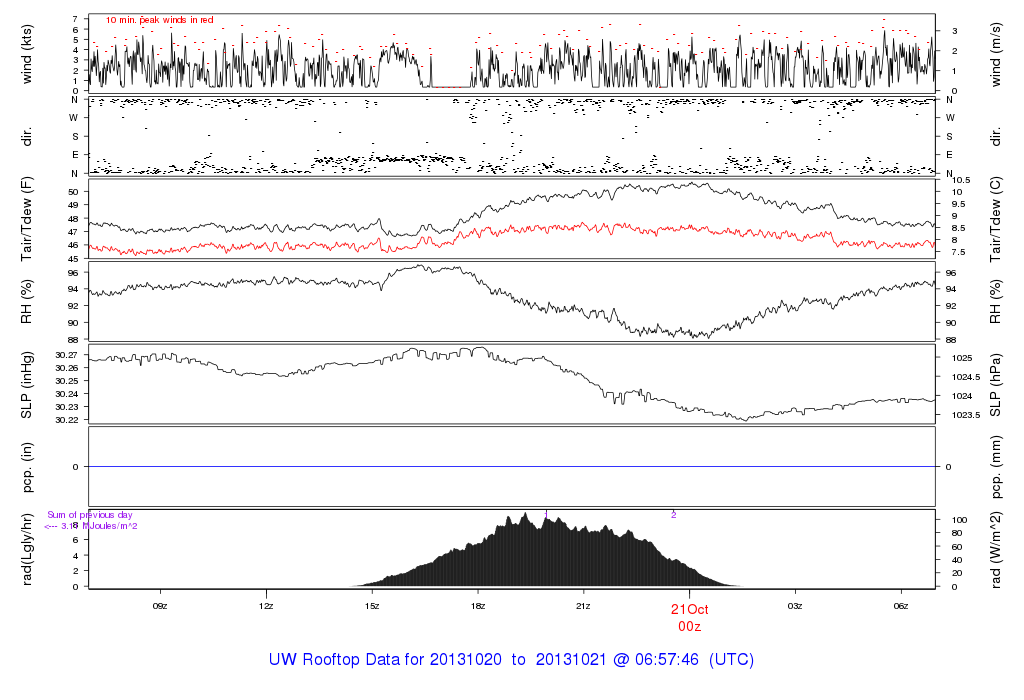1024x700 pixels.
Task: Click the 'Tair/Tdew (F)' axis label
Action: click(x=27, y=219)
